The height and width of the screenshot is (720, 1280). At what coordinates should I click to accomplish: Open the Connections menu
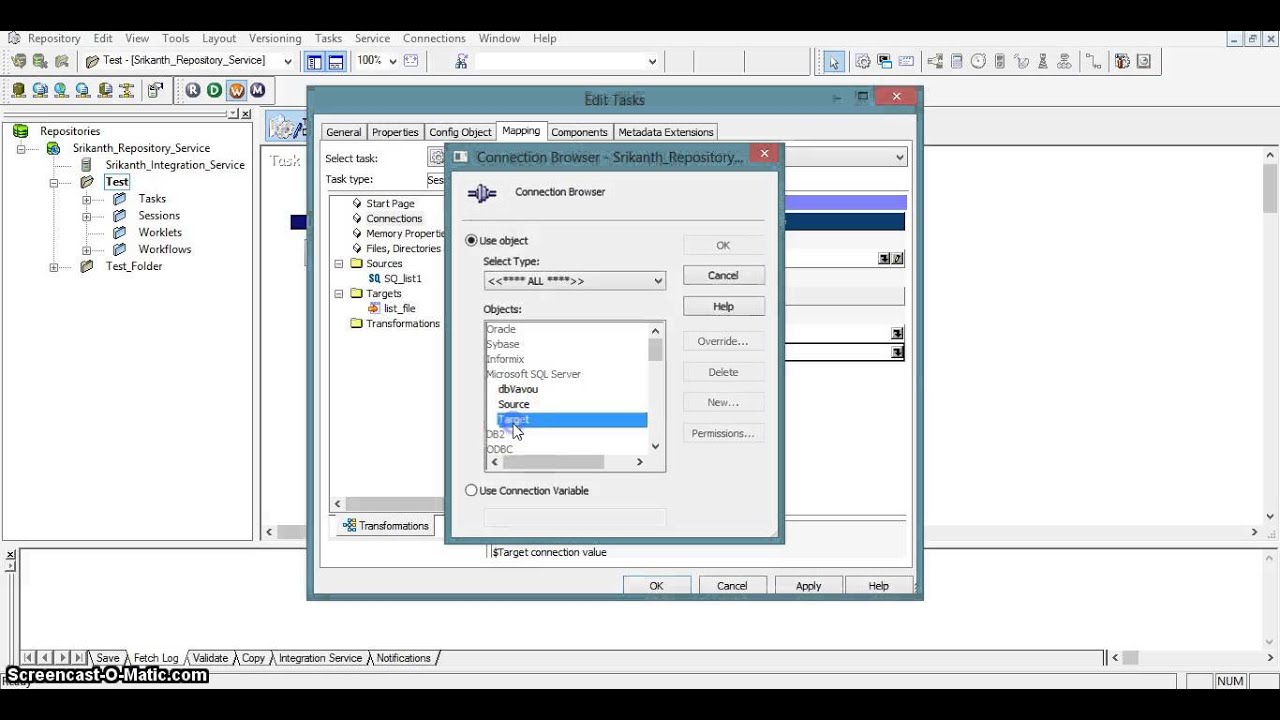(x=434, y=38)
